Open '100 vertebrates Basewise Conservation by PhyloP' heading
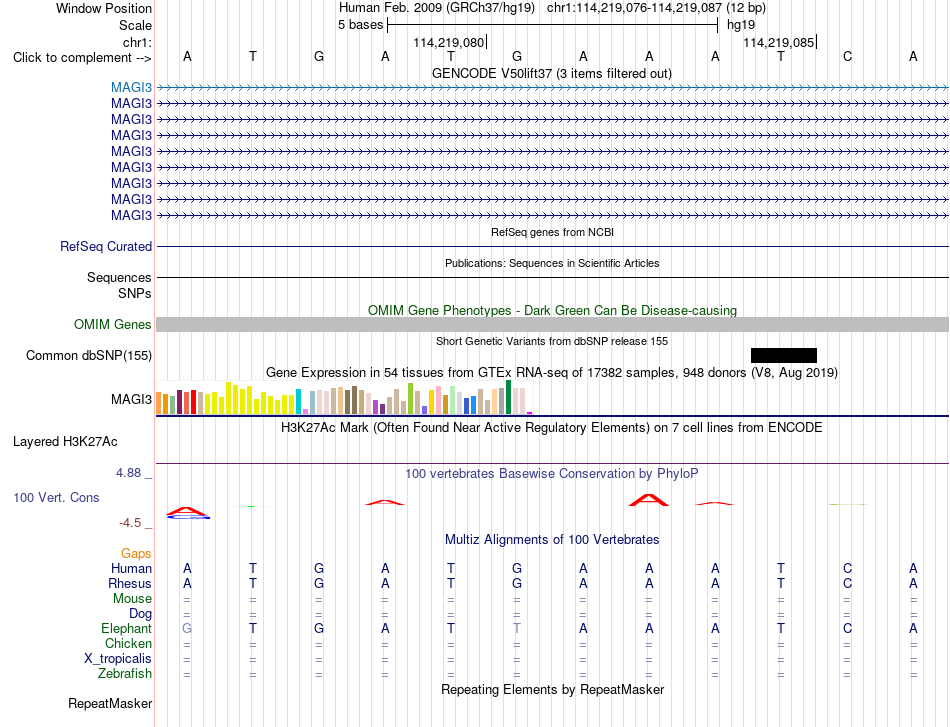 (x=552, y=474)
